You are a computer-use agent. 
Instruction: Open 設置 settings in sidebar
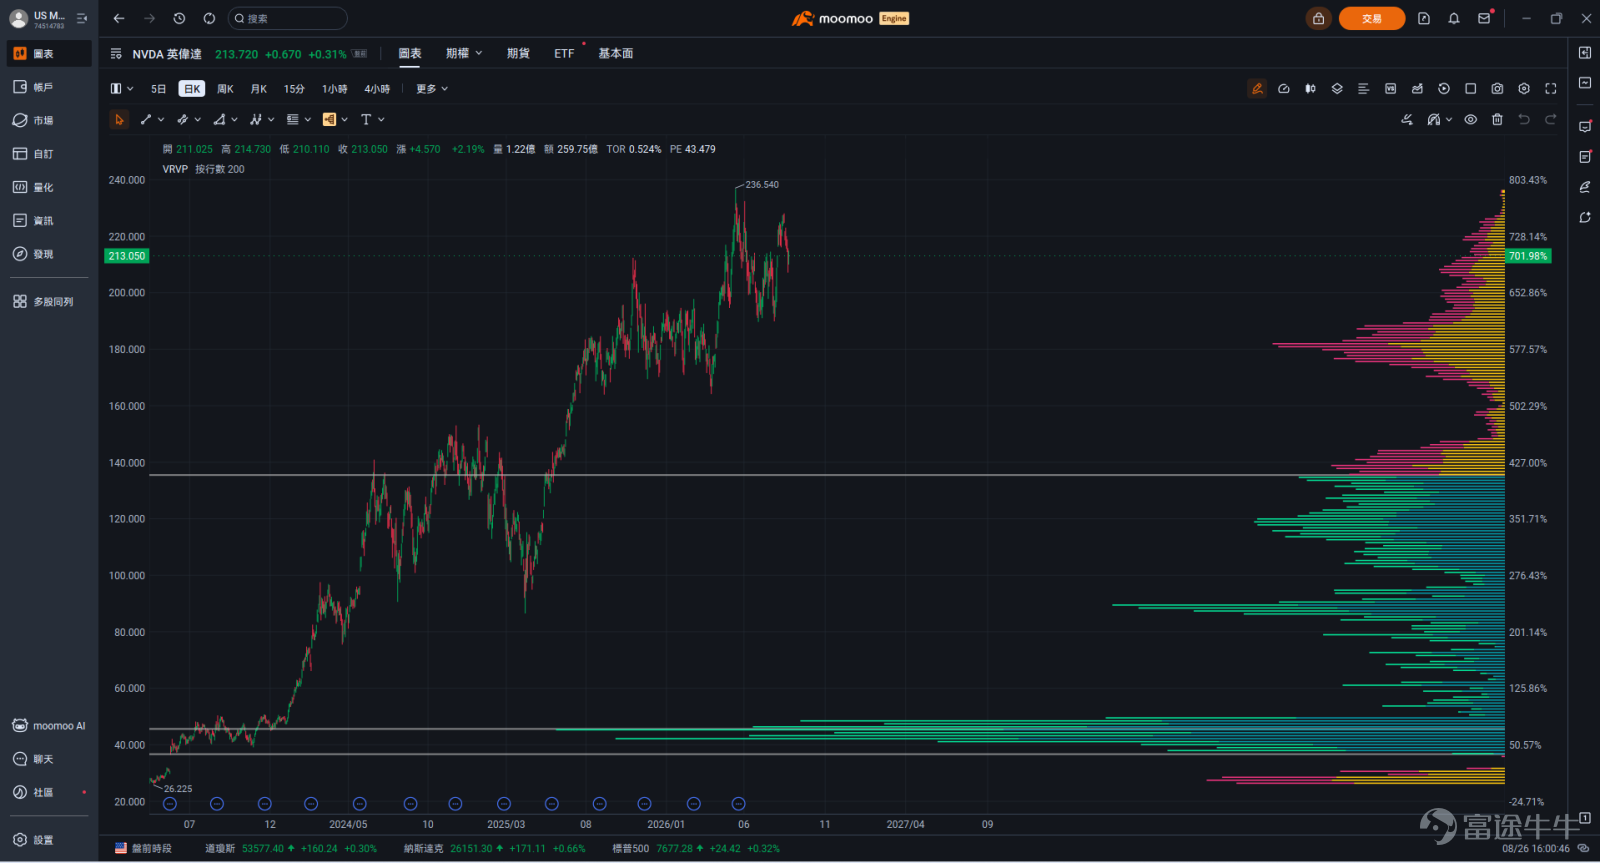[48, 840]
